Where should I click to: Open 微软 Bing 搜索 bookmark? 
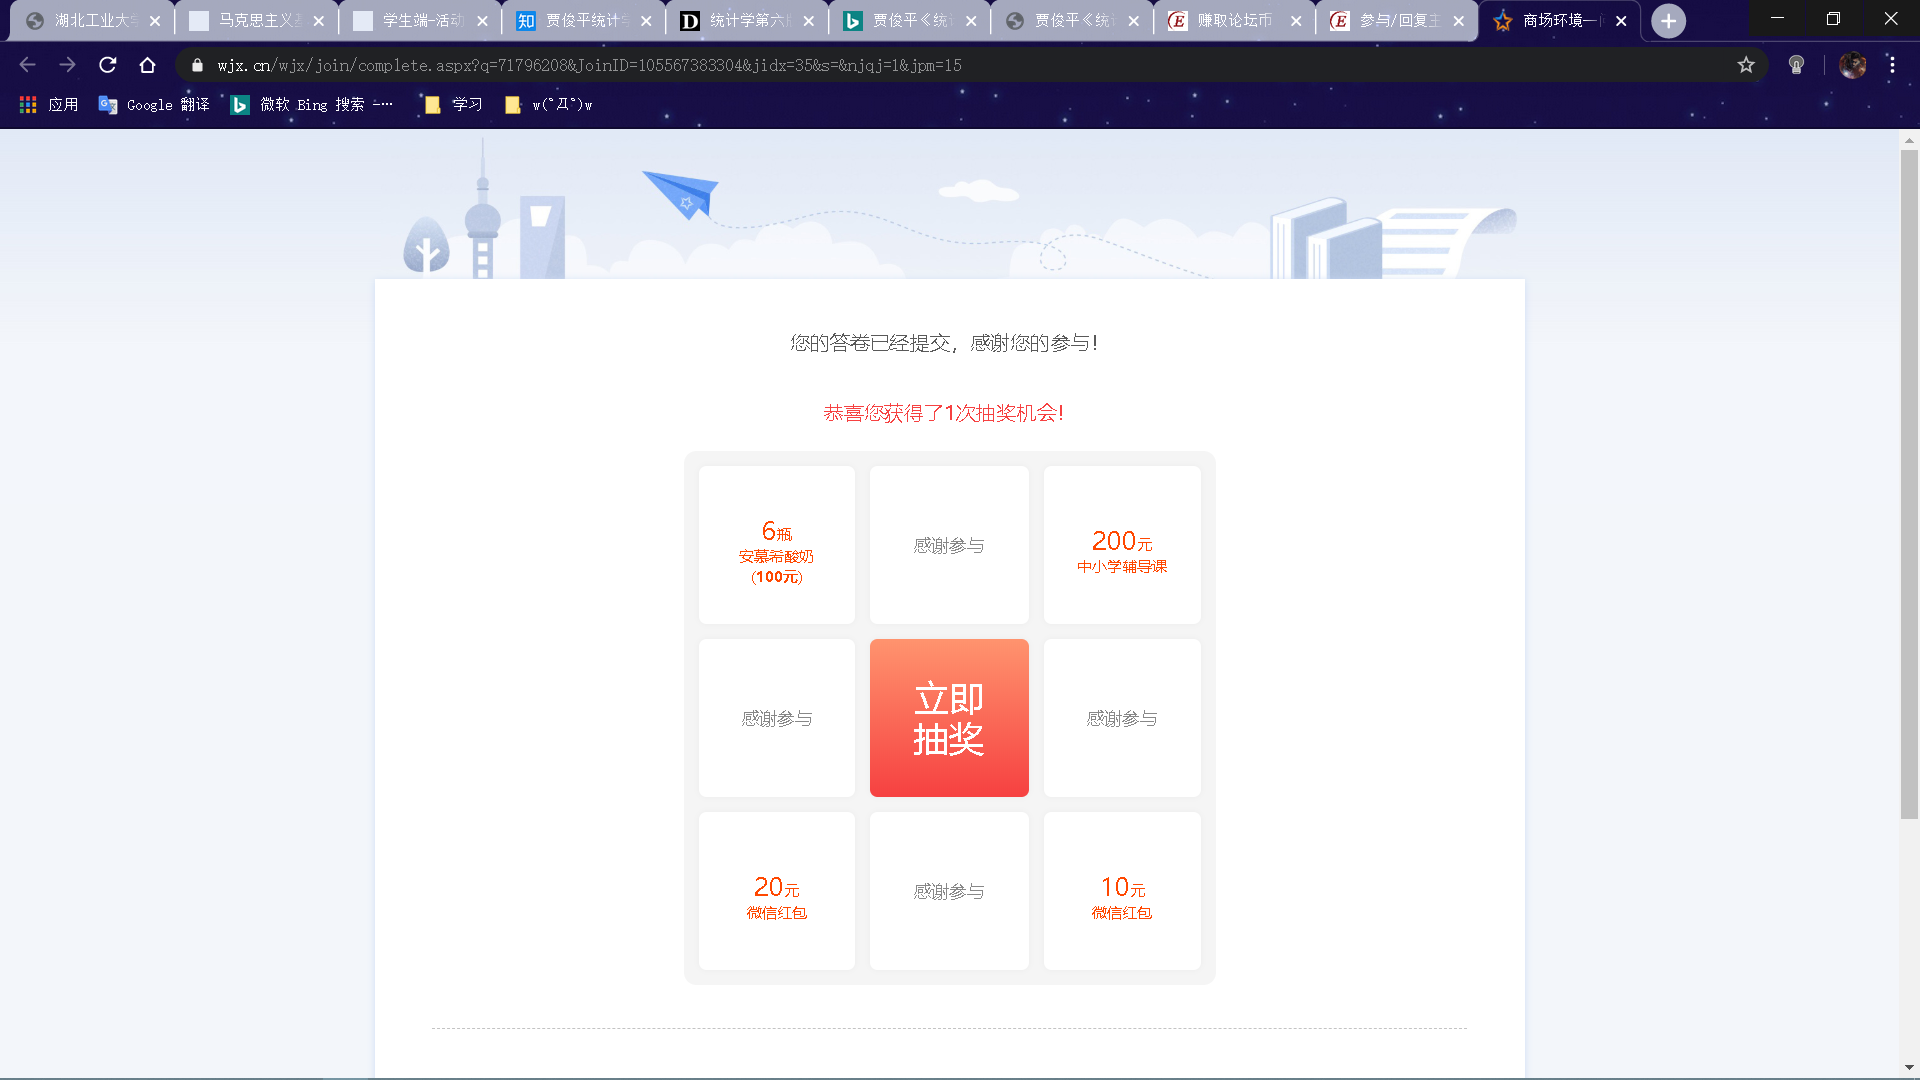pyautogui.click(x=310, y=105)
